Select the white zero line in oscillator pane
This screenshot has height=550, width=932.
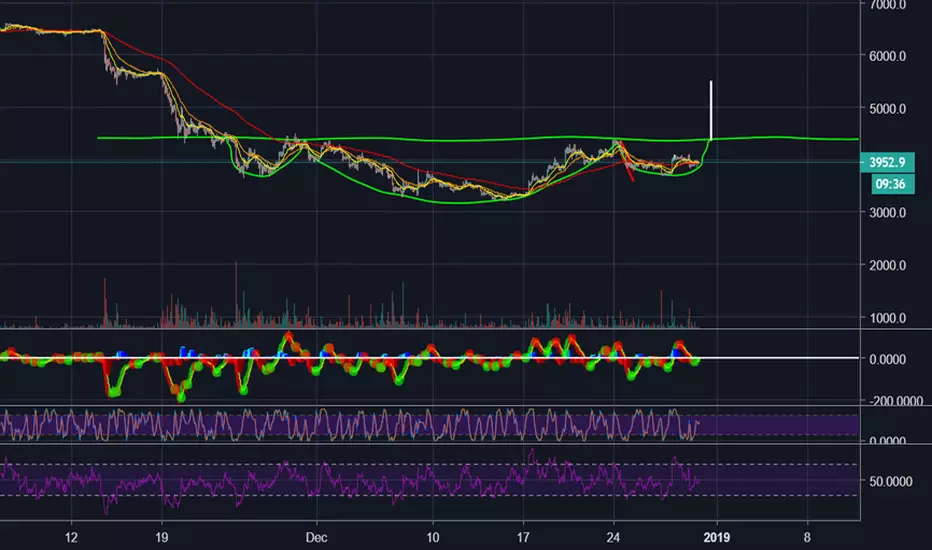[x=429, y=358]
